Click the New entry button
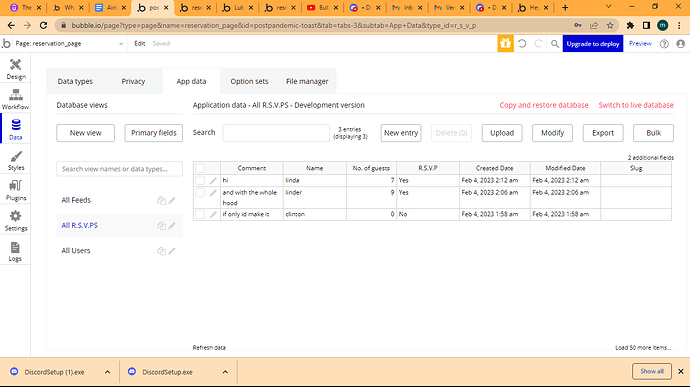This screenshot has width=690, height=387. 401,133
